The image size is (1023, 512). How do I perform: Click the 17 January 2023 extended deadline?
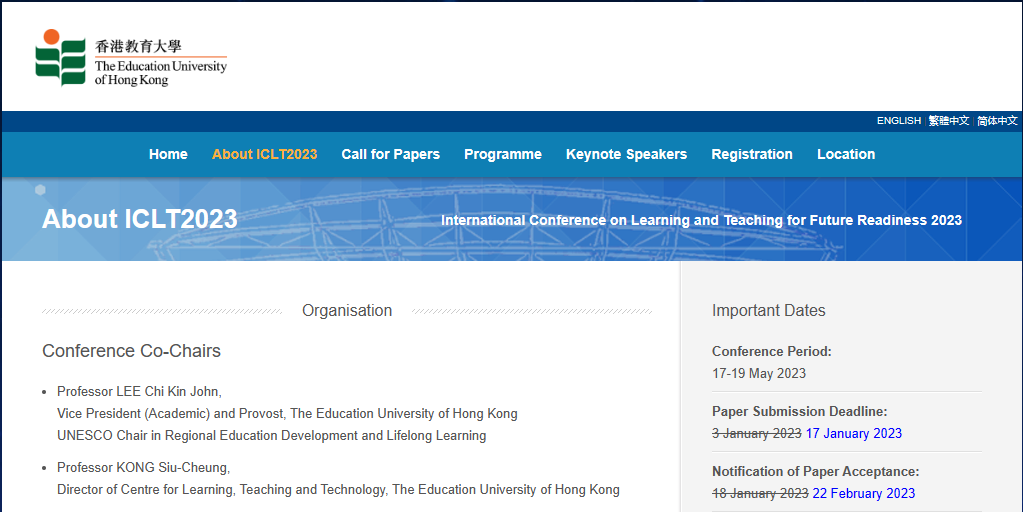[x=853, y=433]
